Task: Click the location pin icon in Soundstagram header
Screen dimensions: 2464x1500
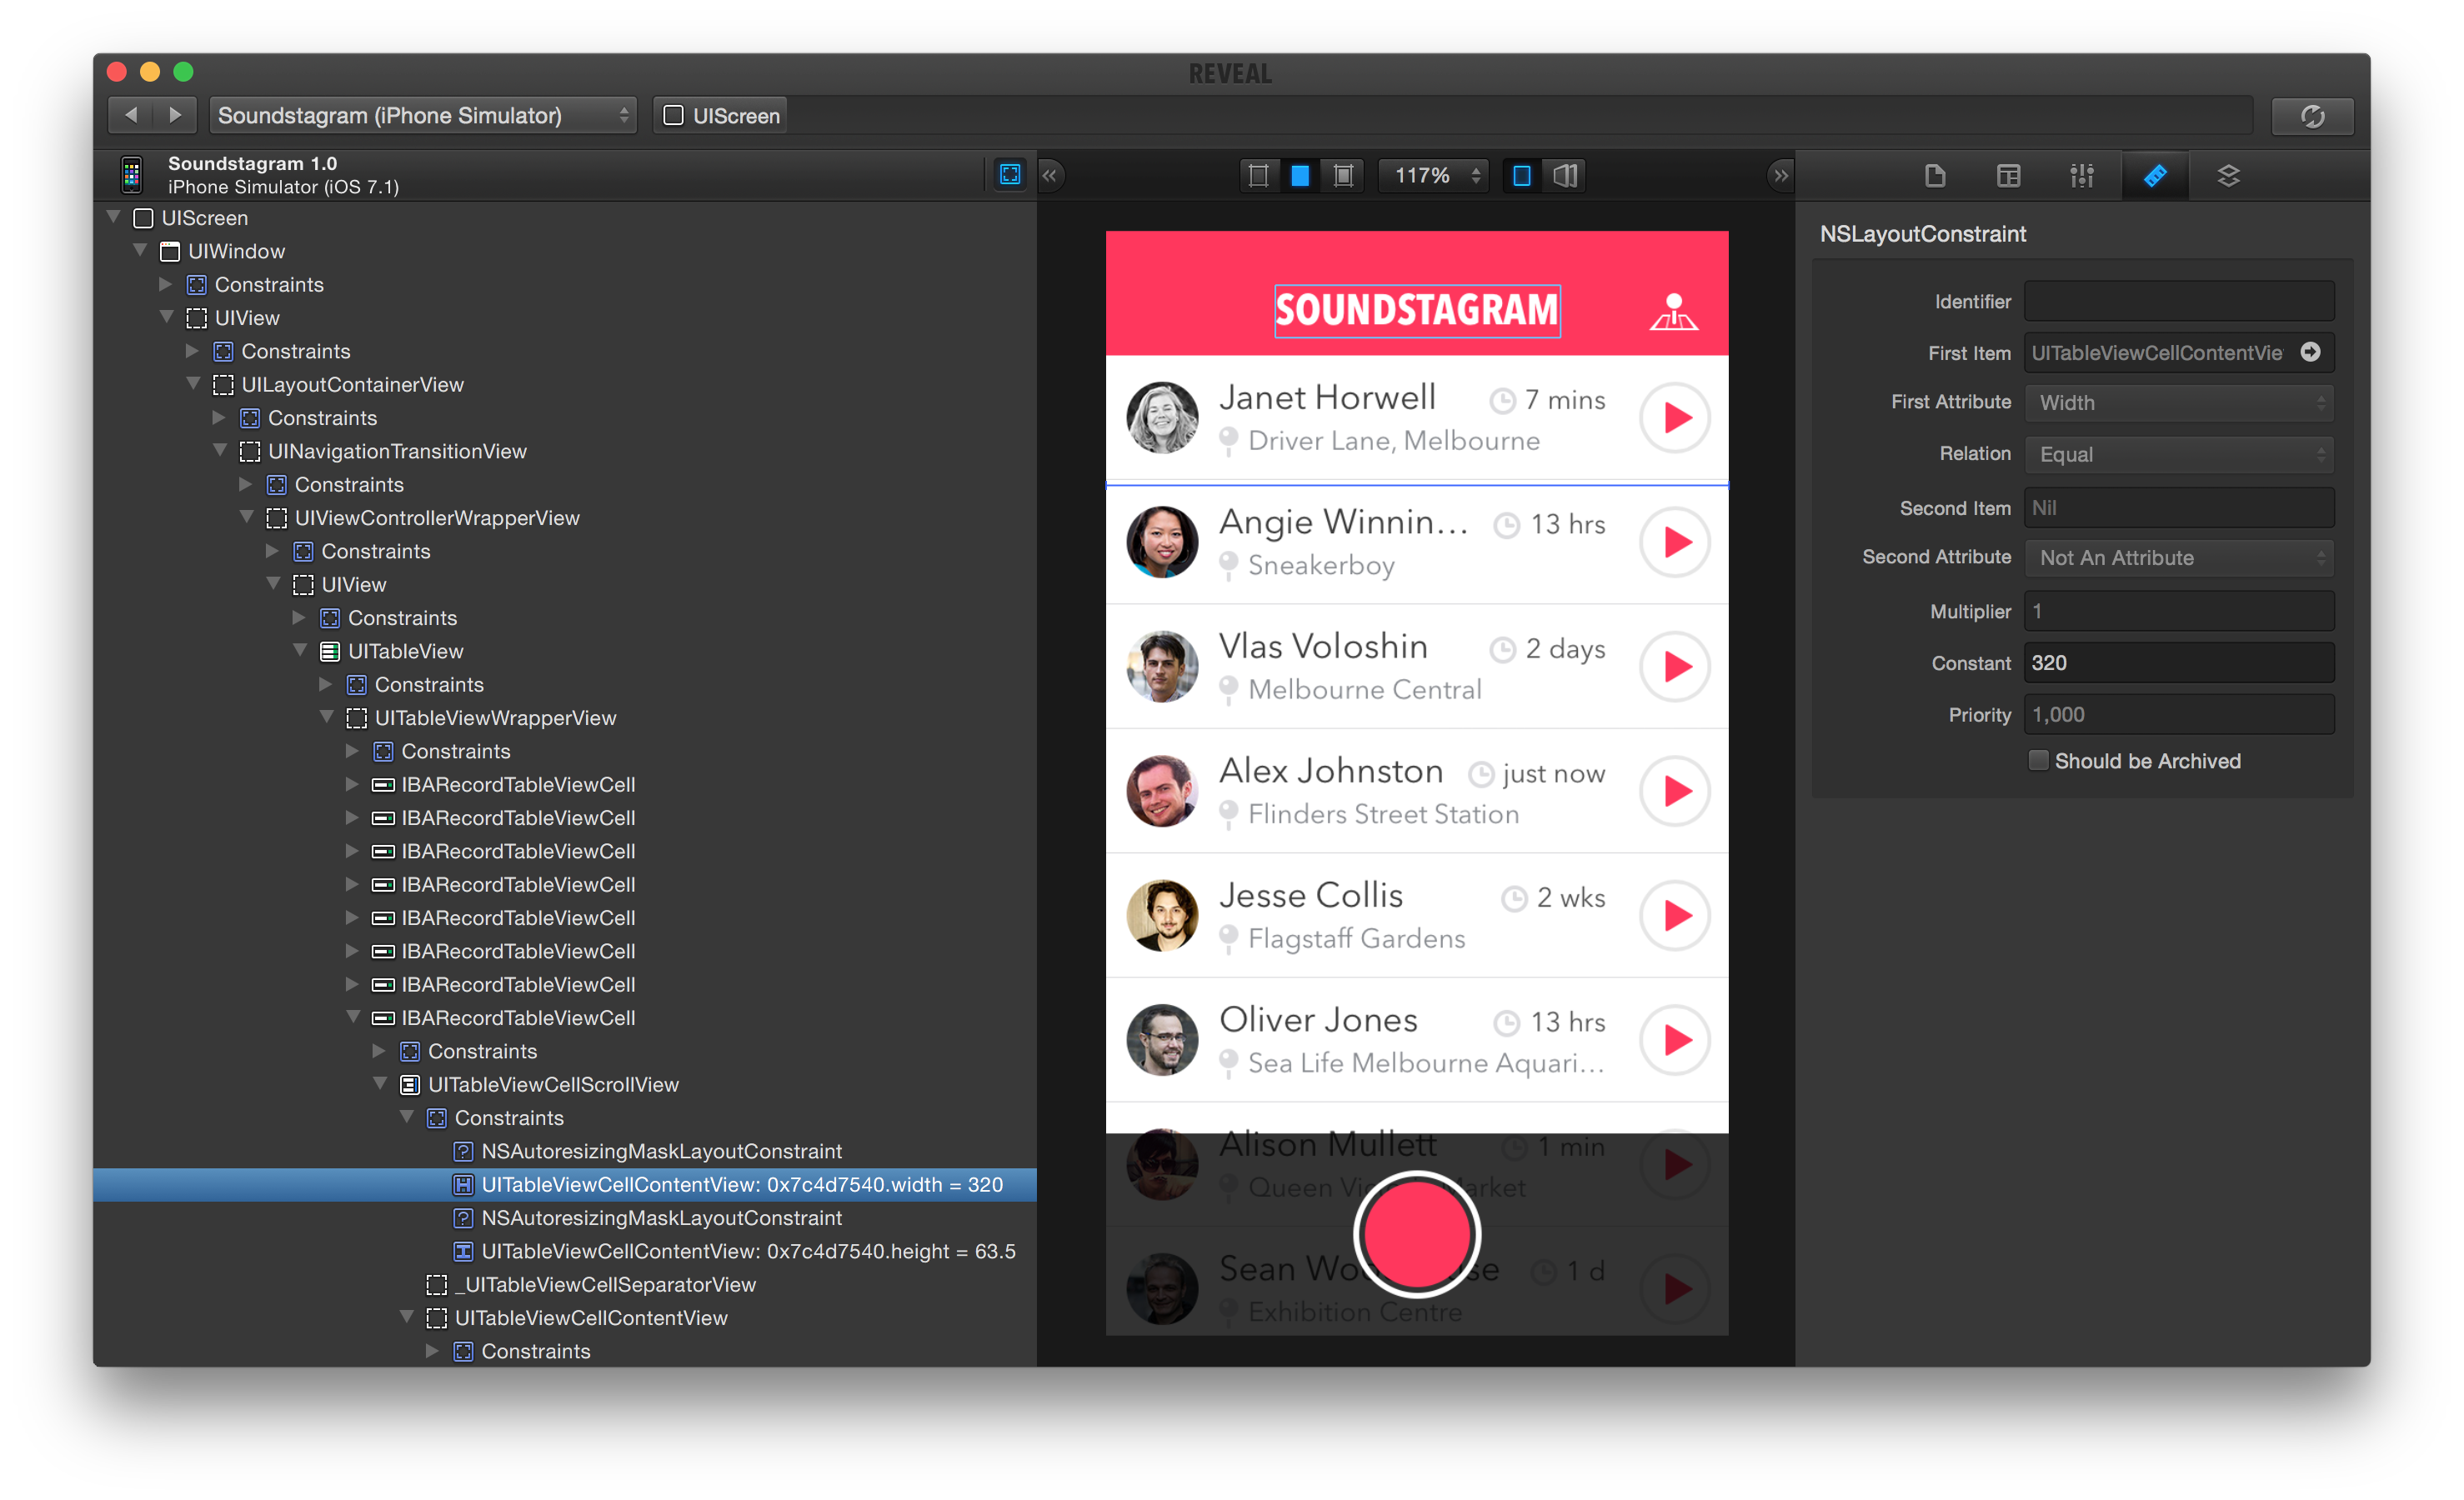Action: pyautogui.click(x=1673, y=311)
